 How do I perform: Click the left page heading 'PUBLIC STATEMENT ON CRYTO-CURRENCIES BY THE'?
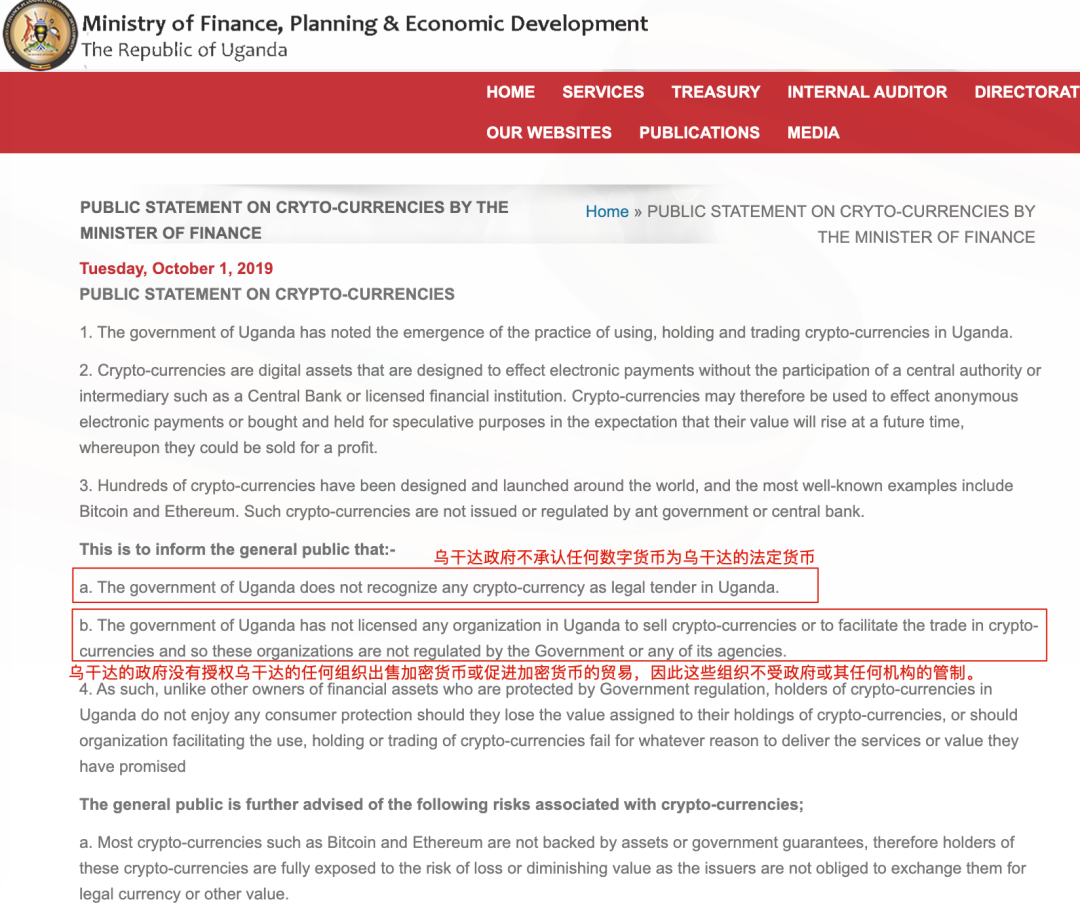[x=294, y=207]
